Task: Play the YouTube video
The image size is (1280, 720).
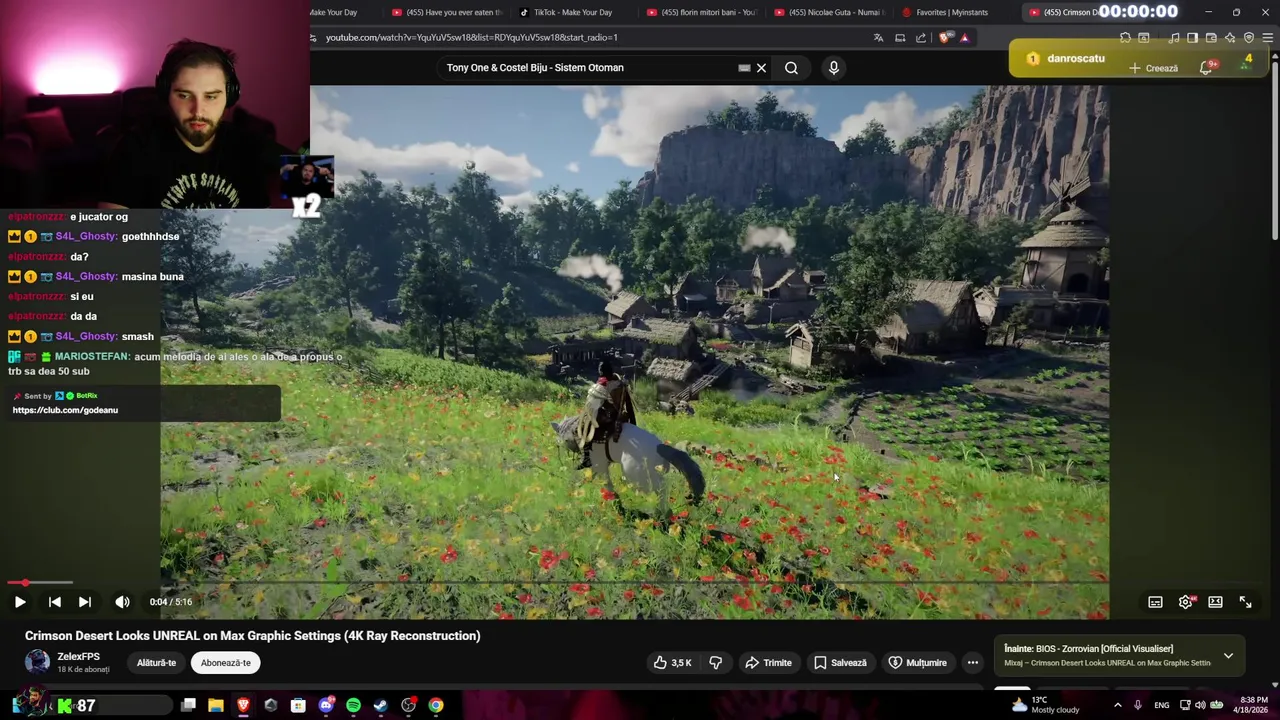Action: click(x=19, y=602)
